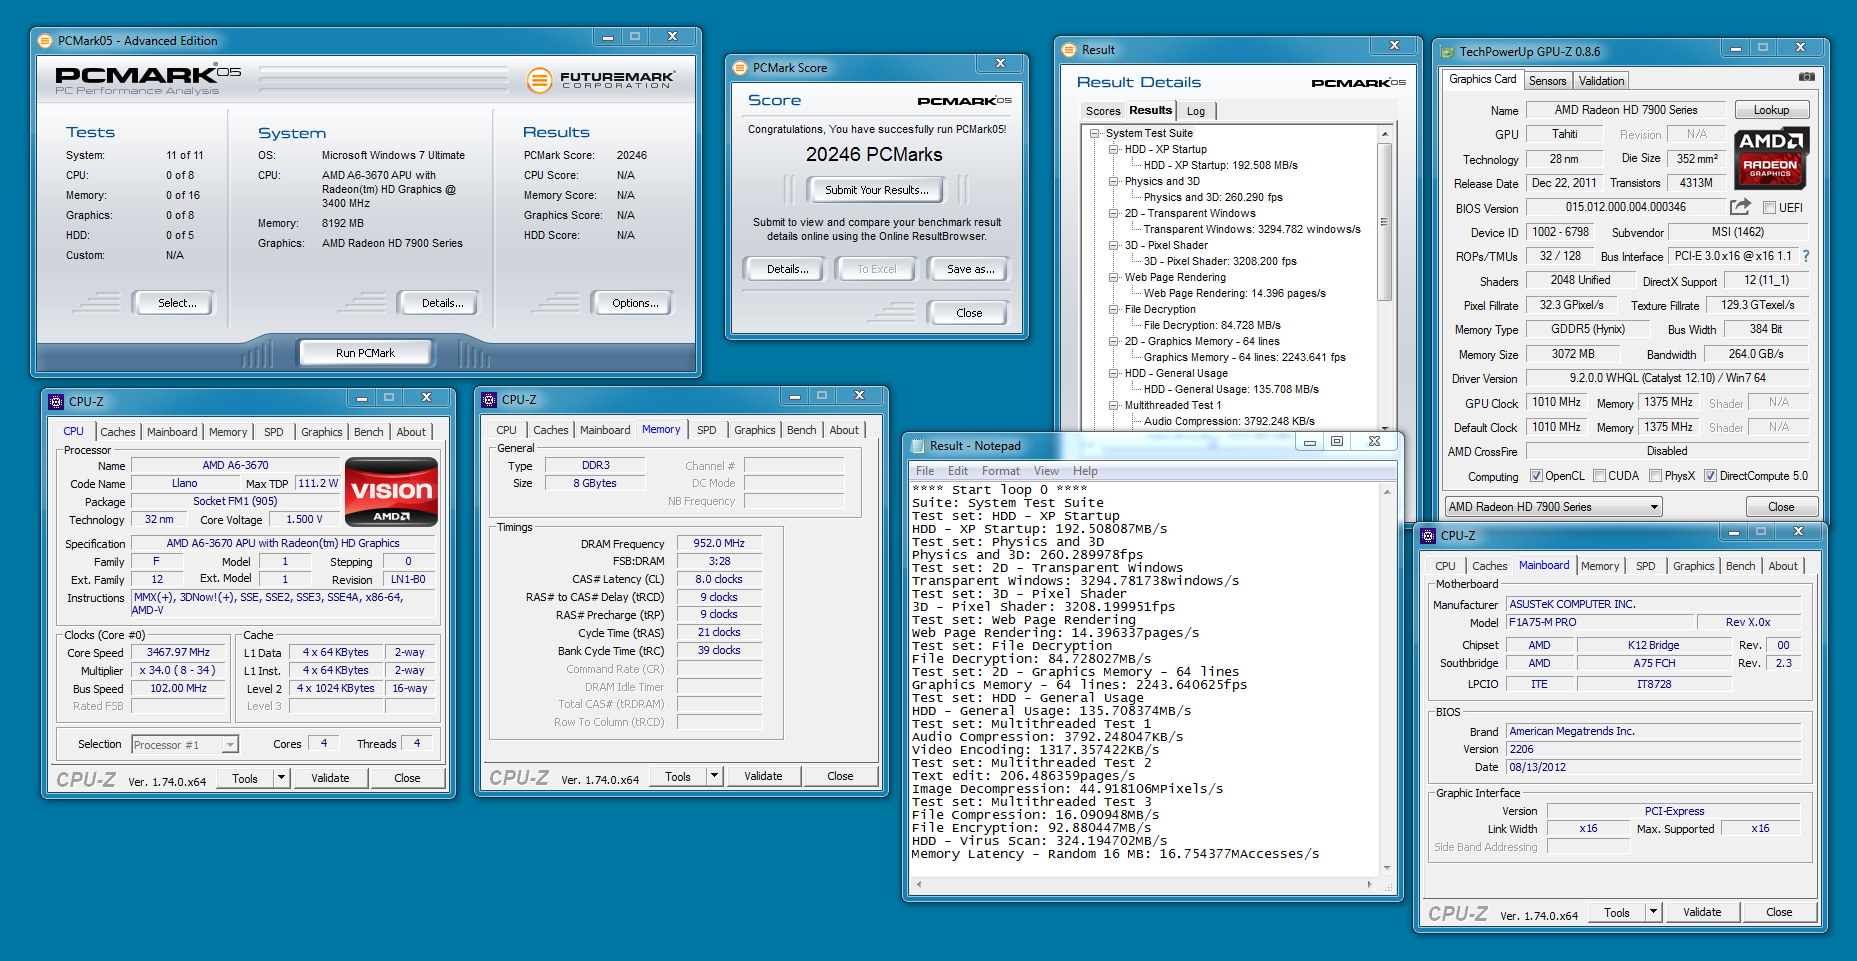Click the PCMark05 title bar app icon
This screenshot has width=1857, height=961.
point(45,41)
